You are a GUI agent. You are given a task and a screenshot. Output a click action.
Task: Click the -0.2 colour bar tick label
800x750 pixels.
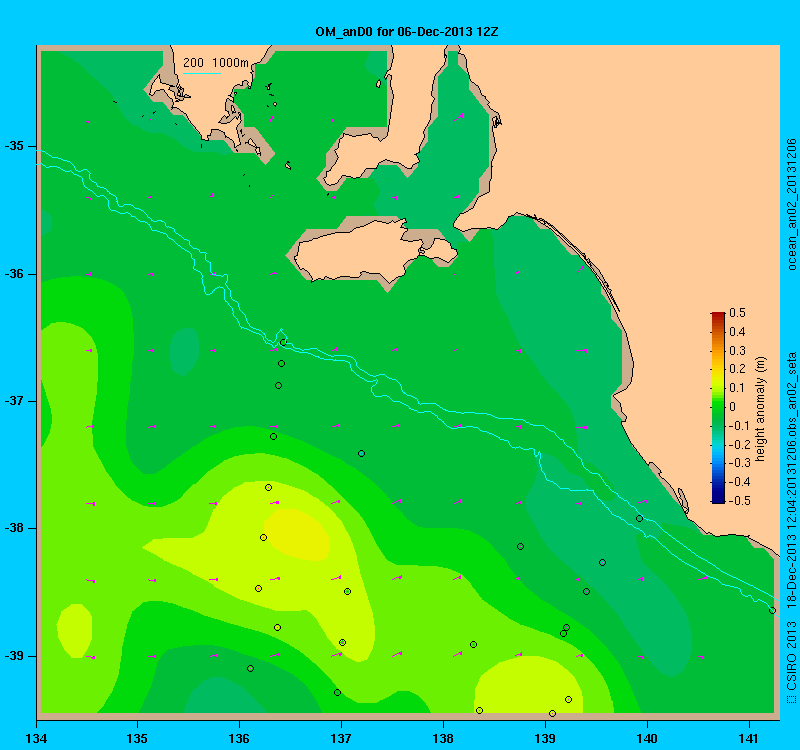pos(738,444)
